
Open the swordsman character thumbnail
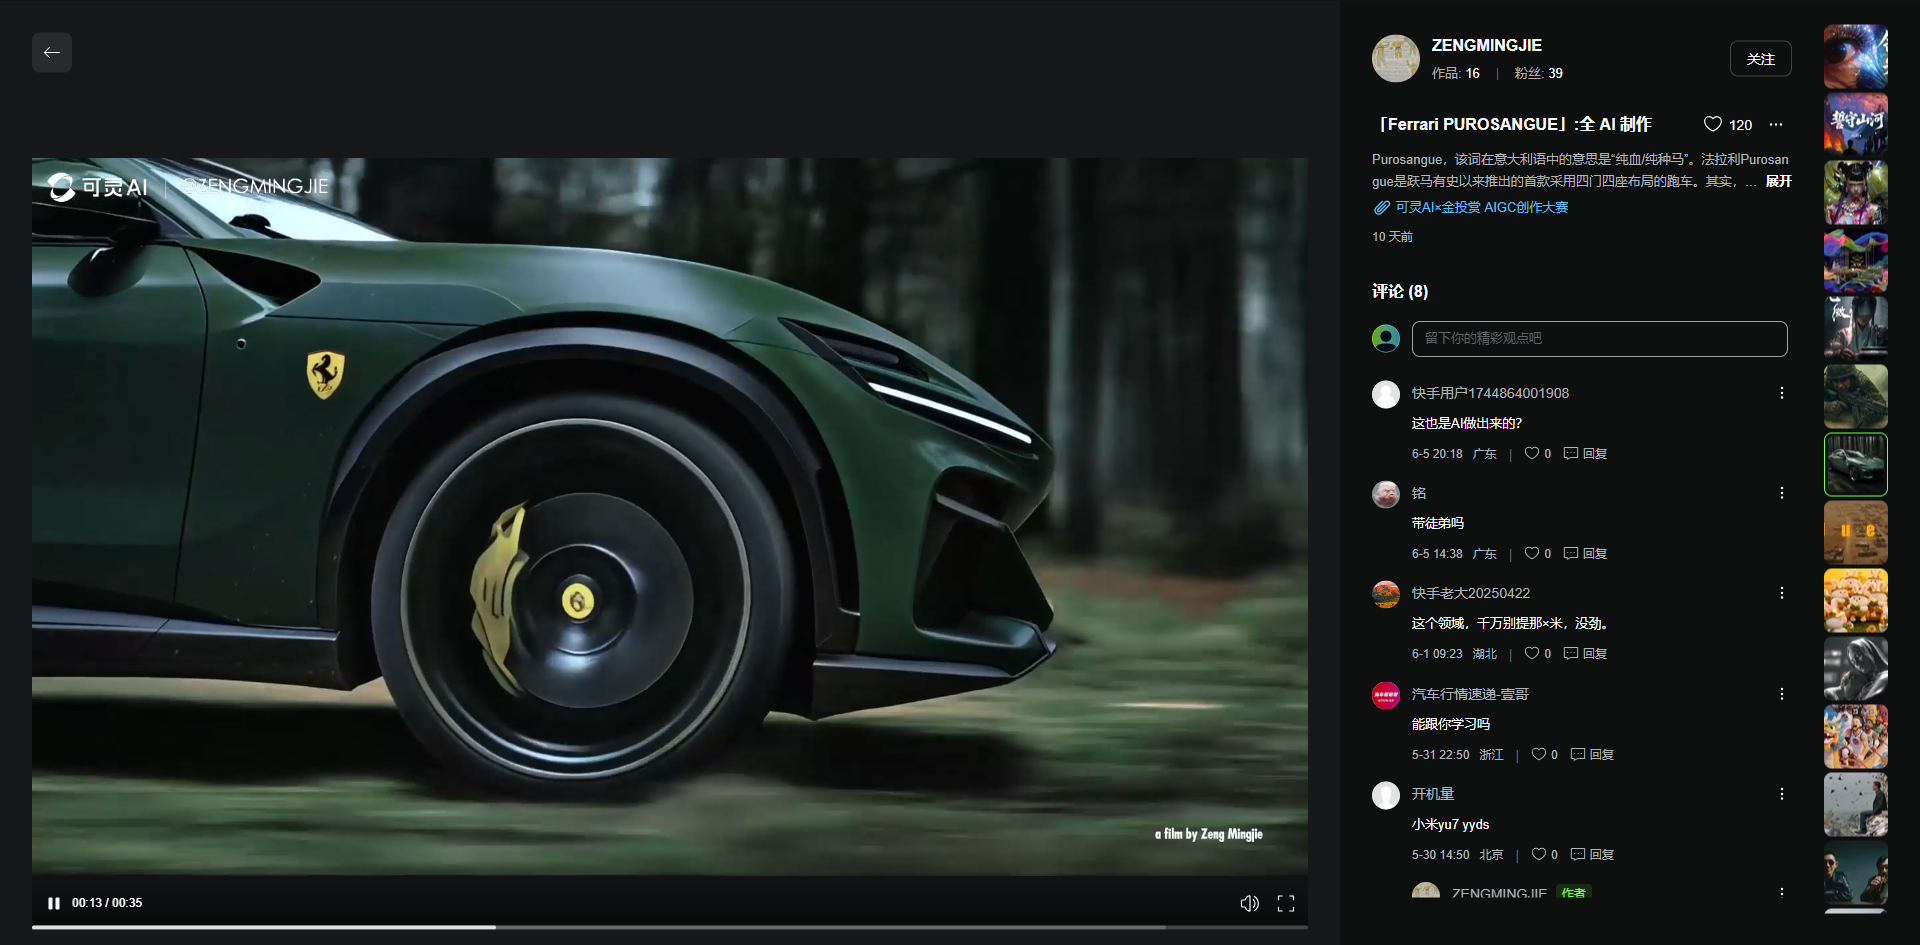pos(1856,329)
